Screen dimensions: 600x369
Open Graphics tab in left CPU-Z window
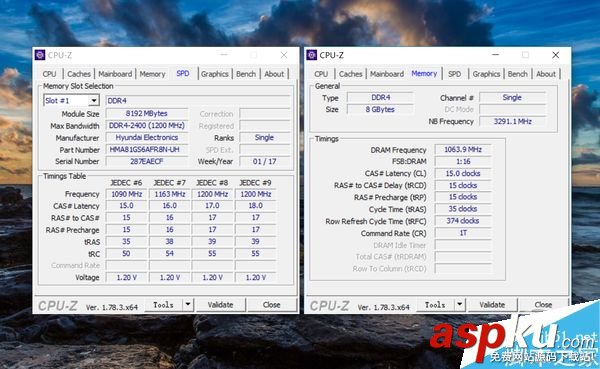215,74
